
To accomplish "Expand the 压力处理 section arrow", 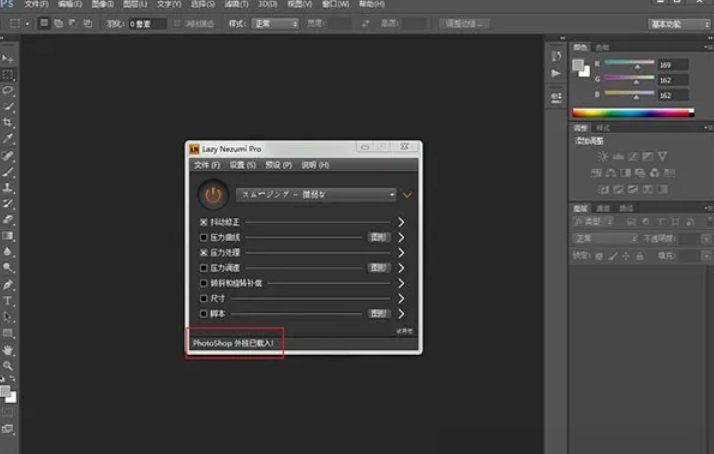I will (x=401, y=253).
